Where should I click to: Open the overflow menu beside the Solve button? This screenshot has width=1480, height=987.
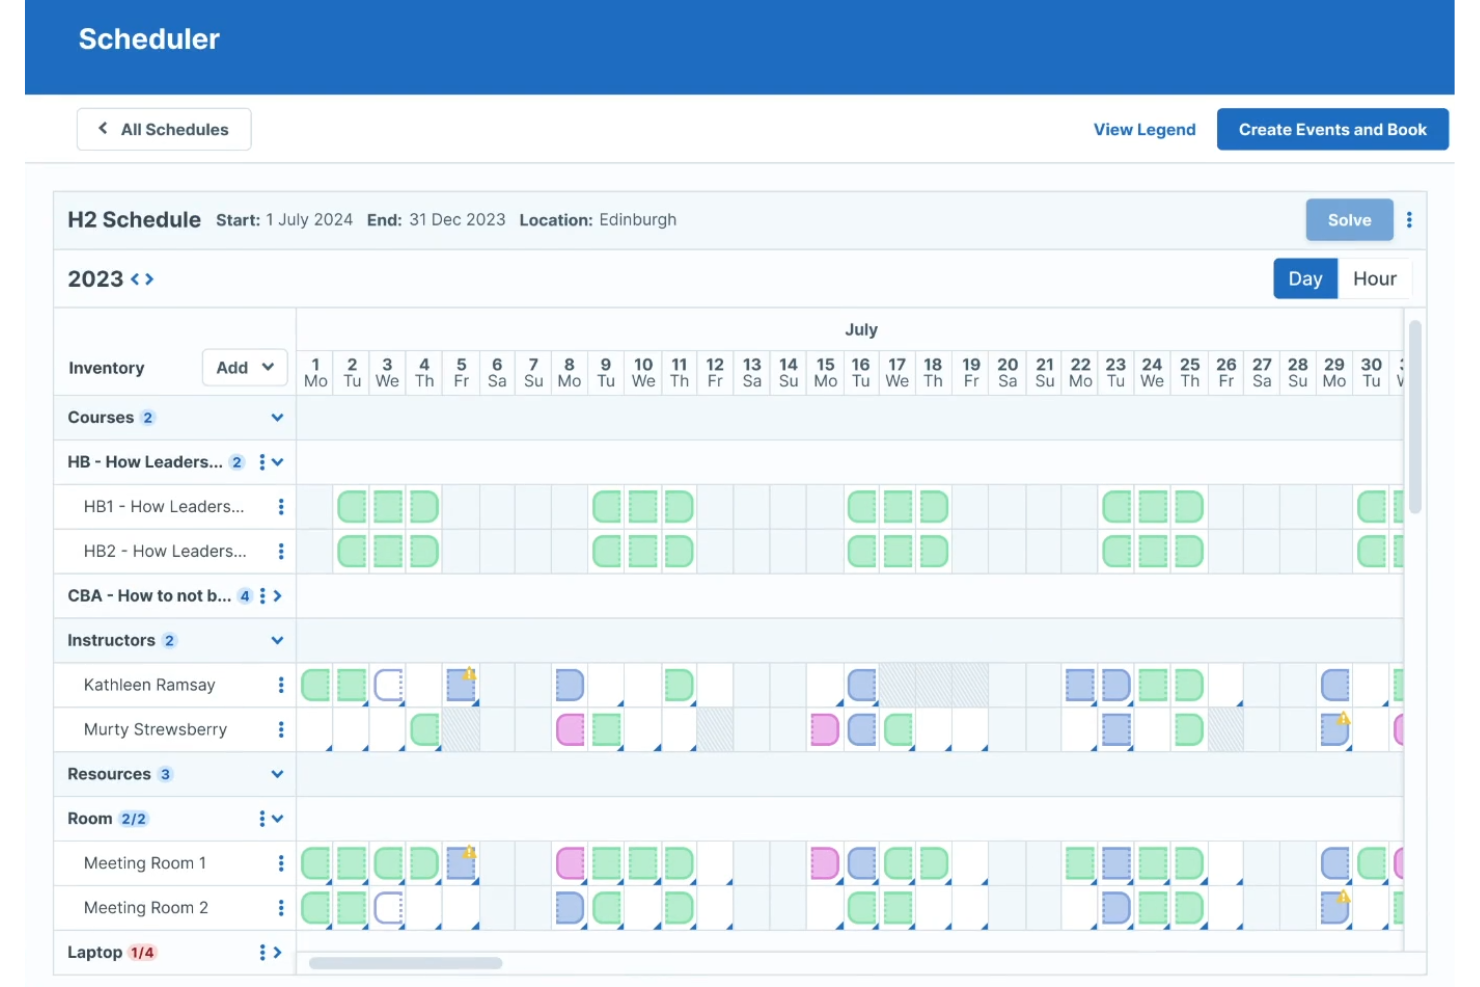[1410, 219]
